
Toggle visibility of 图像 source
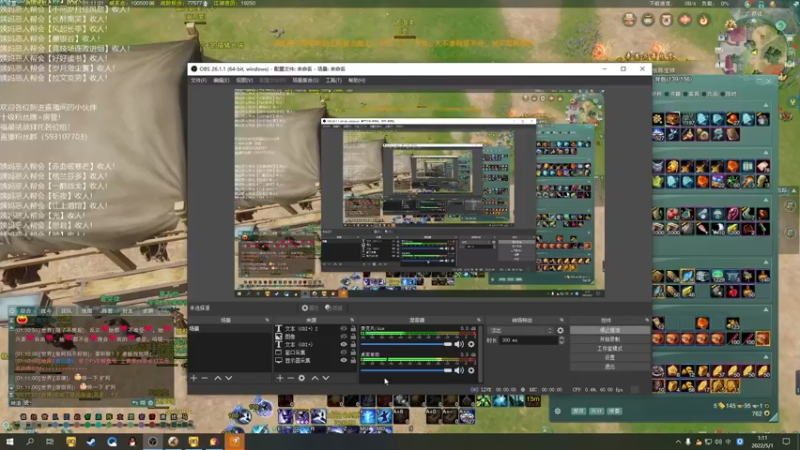click(x=343, y=336)
